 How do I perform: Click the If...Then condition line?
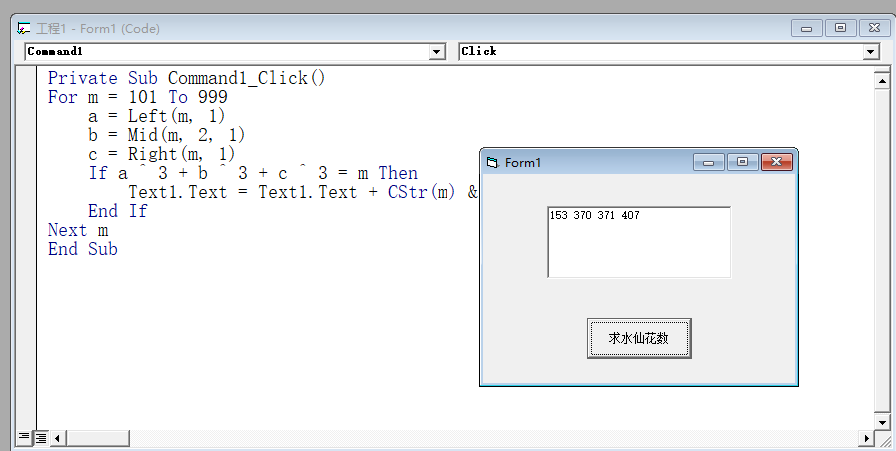253,173
